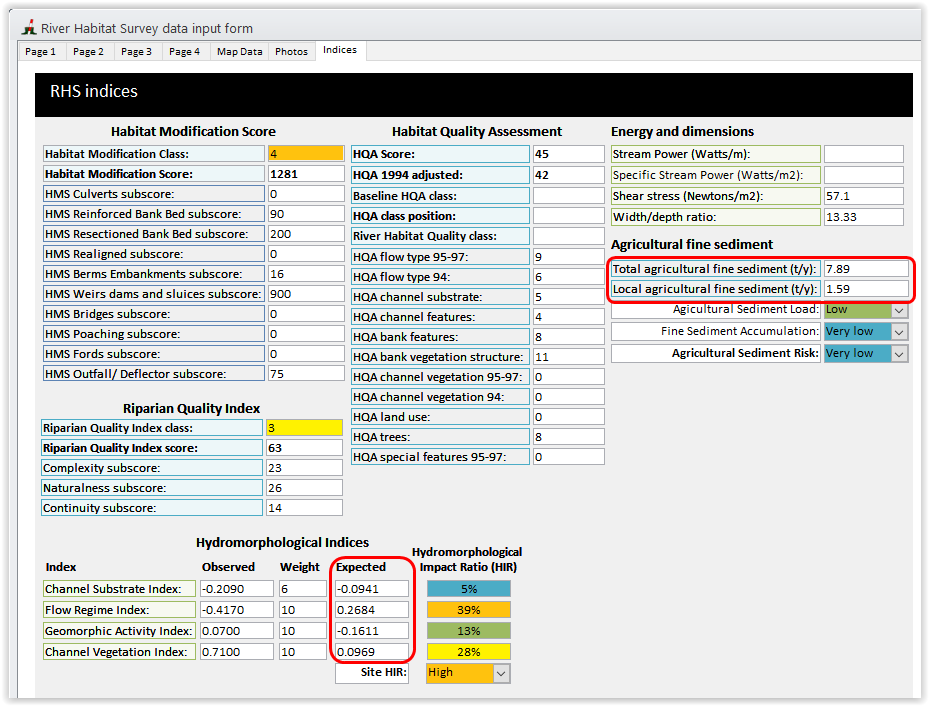Image resolution: width=929 pixels, height=706 pixels.
Task: Click the Channel Vegetation expected value 0.0969
Action: 372,652
